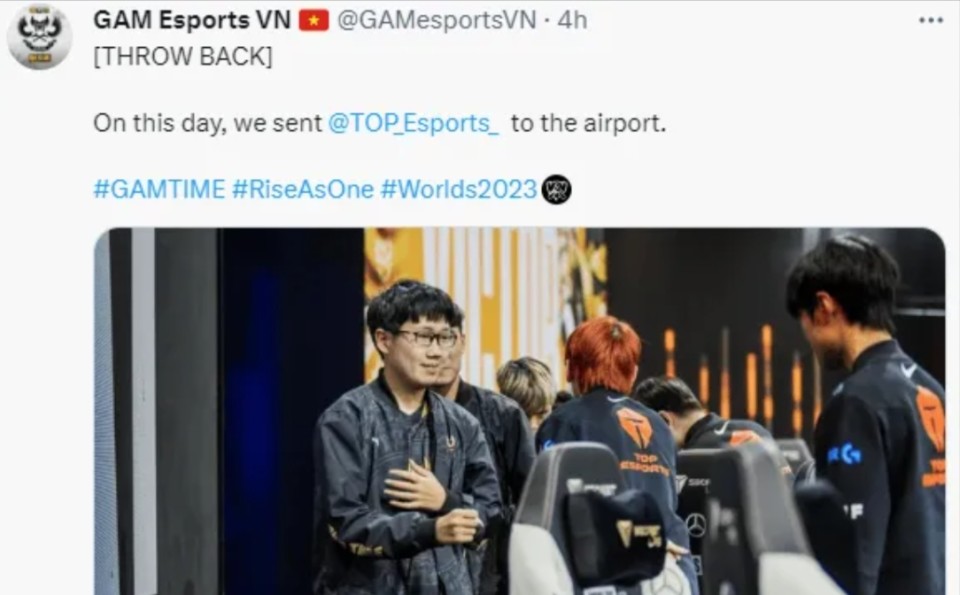Click the Mercedes-Benz logo on the gaming chair
This screenshot has height=595, width=960.
tap(696, 525)
